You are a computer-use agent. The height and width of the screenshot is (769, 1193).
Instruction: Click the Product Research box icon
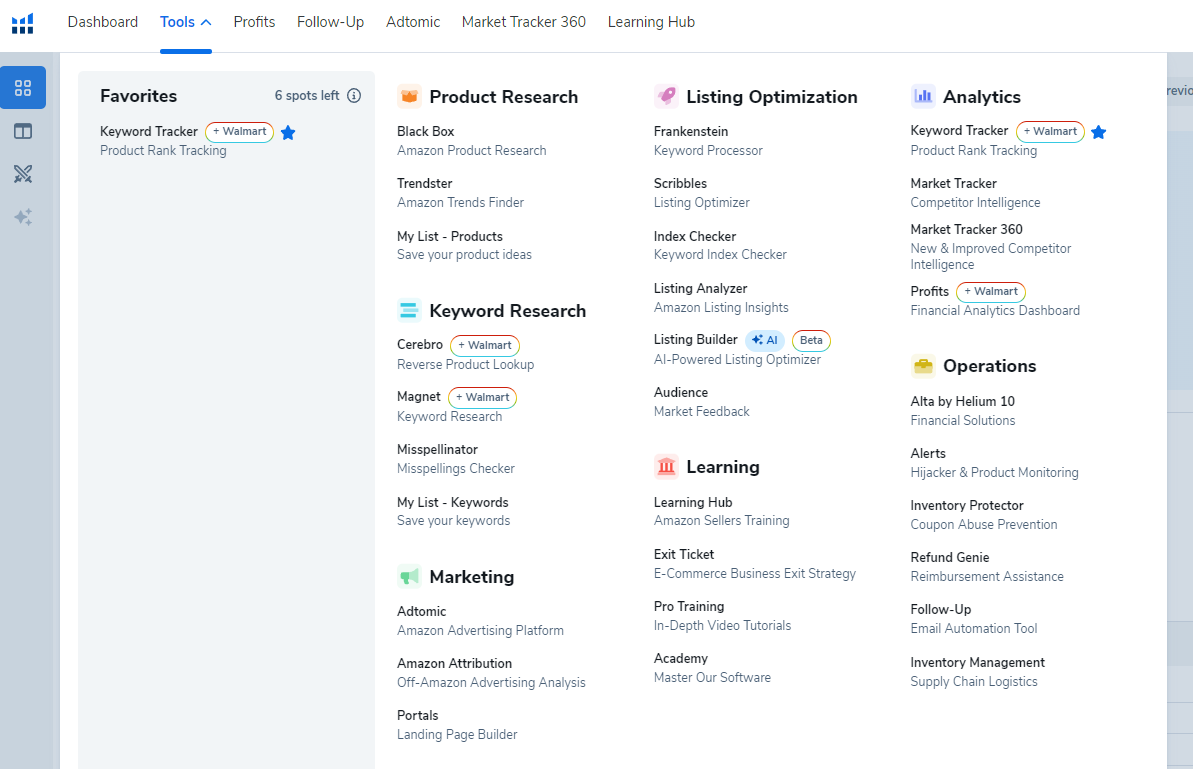pos(409,97)
